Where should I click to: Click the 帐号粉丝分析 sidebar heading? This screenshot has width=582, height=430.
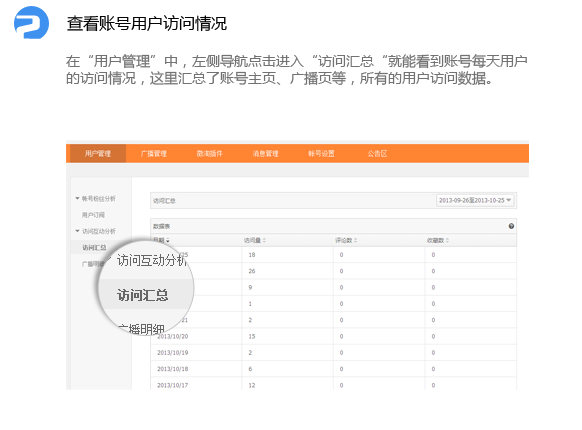point(98,199)
